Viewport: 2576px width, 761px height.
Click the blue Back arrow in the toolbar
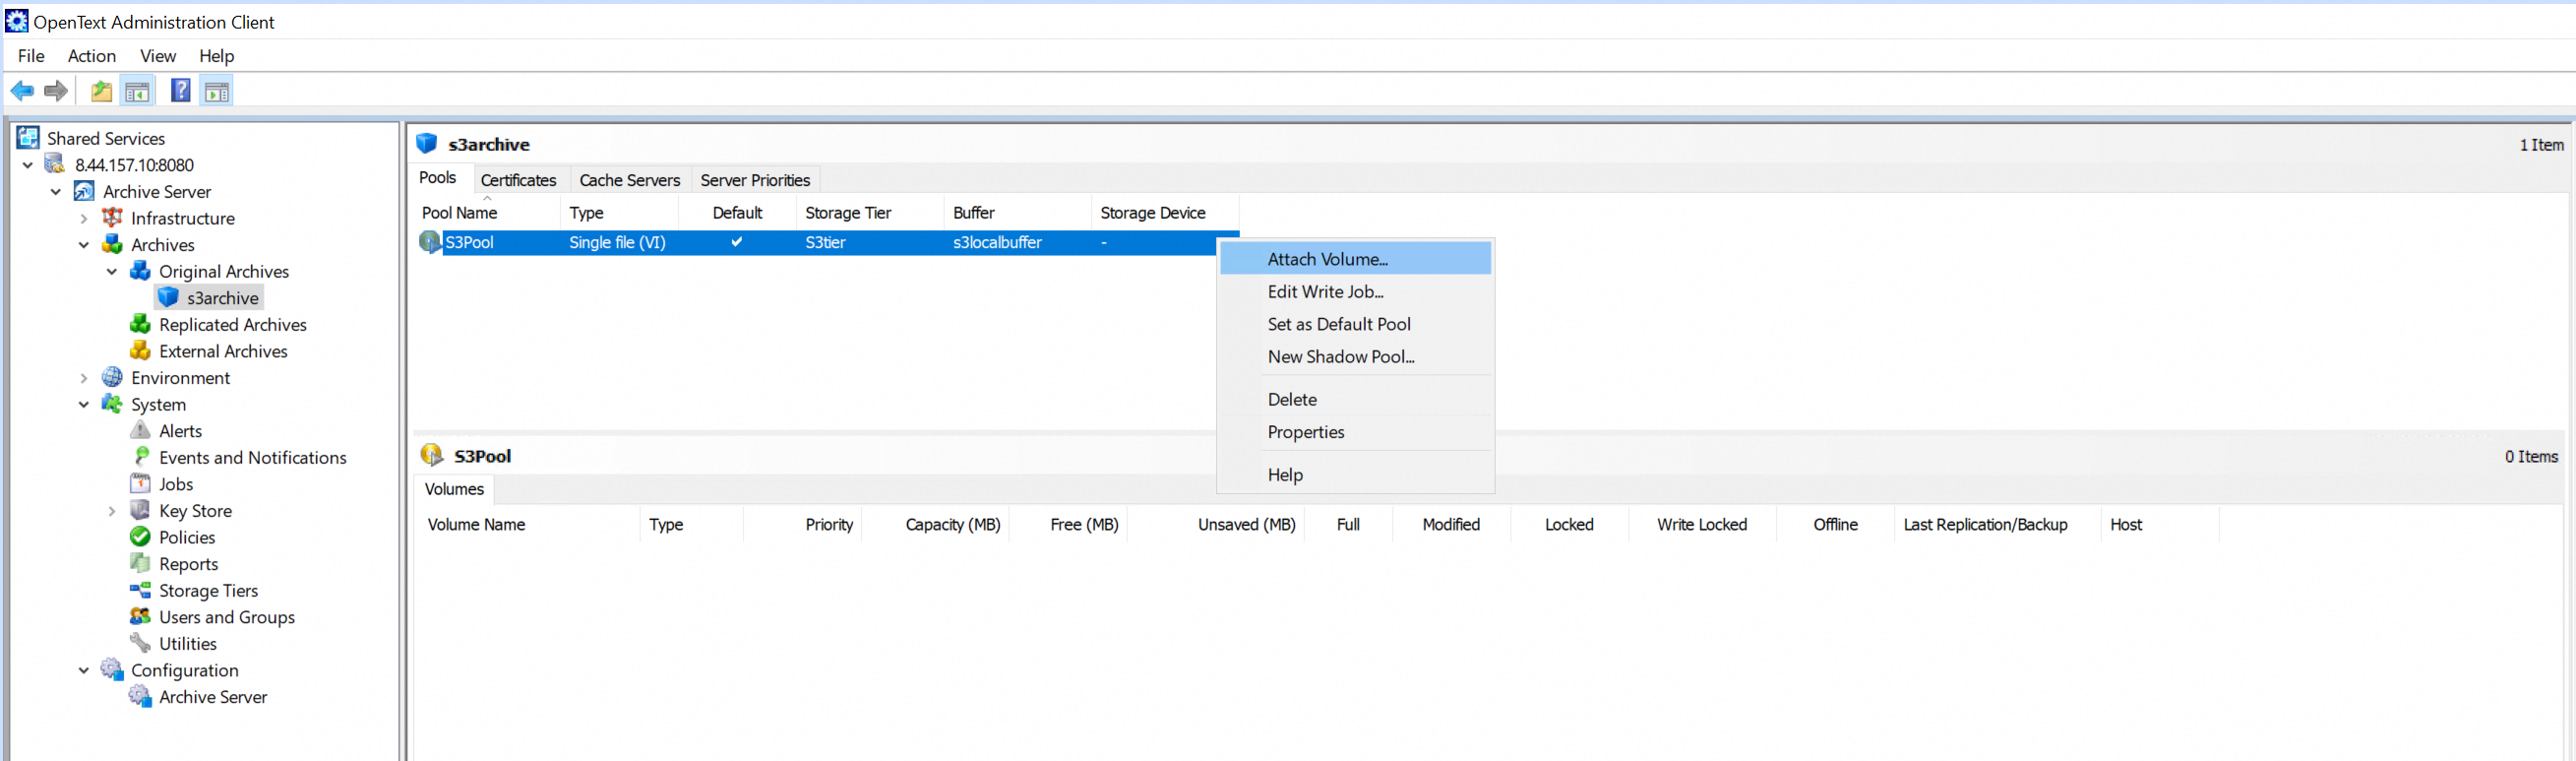(22, 91)
